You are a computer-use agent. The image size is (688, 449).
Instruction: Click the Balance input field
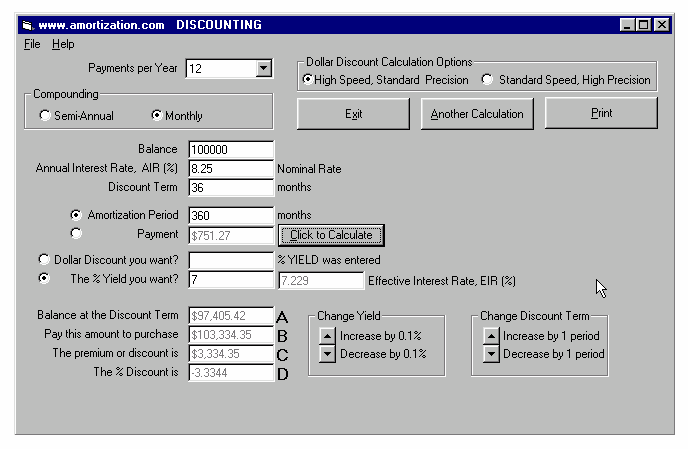pos(230,150)
